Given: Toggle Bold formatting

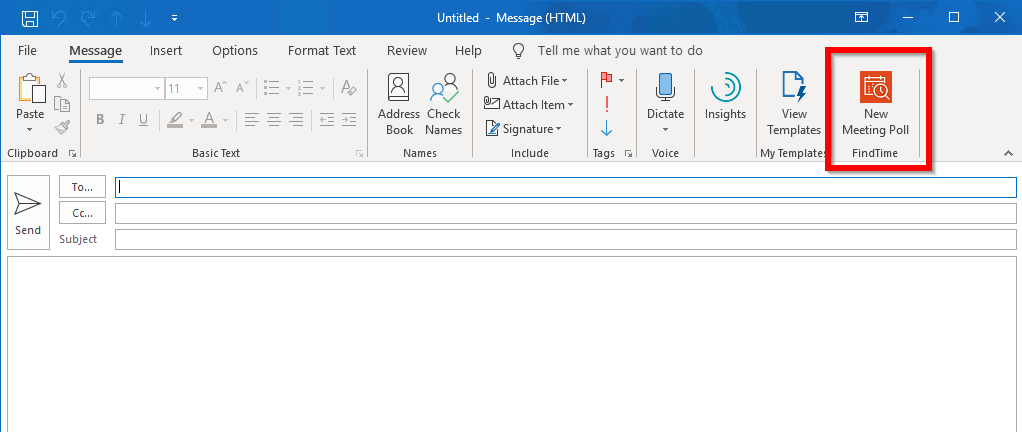Looking at the screenshot, I should tap(100, 119).
